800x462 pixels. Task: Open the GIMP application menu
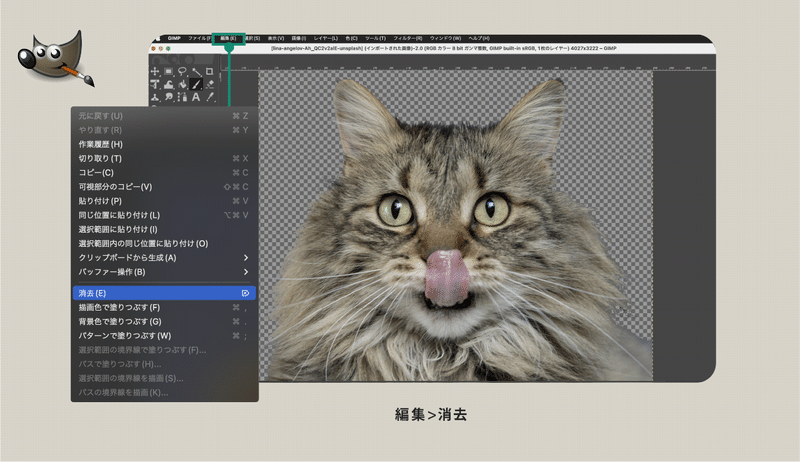pyautogui.click(x=174, y=38)
